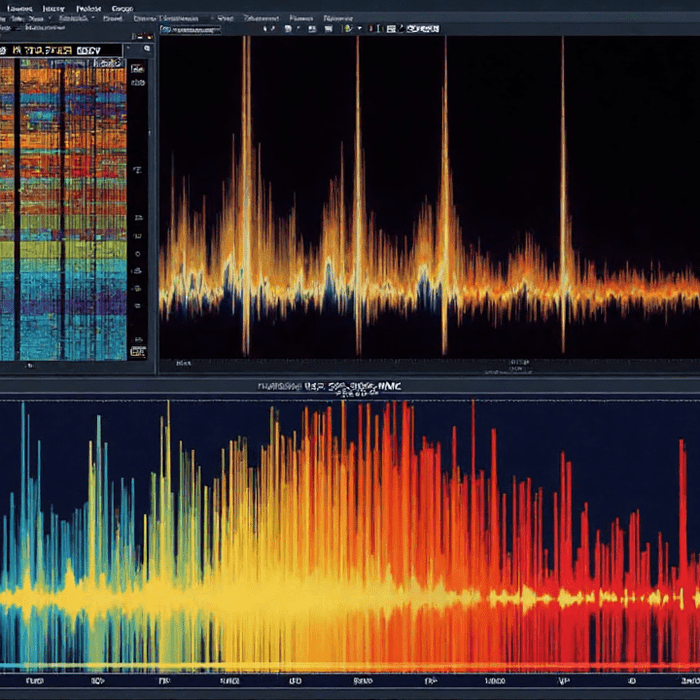
Task: Click the small icon at the spectrogram header's right end
Action: point(146,48)
